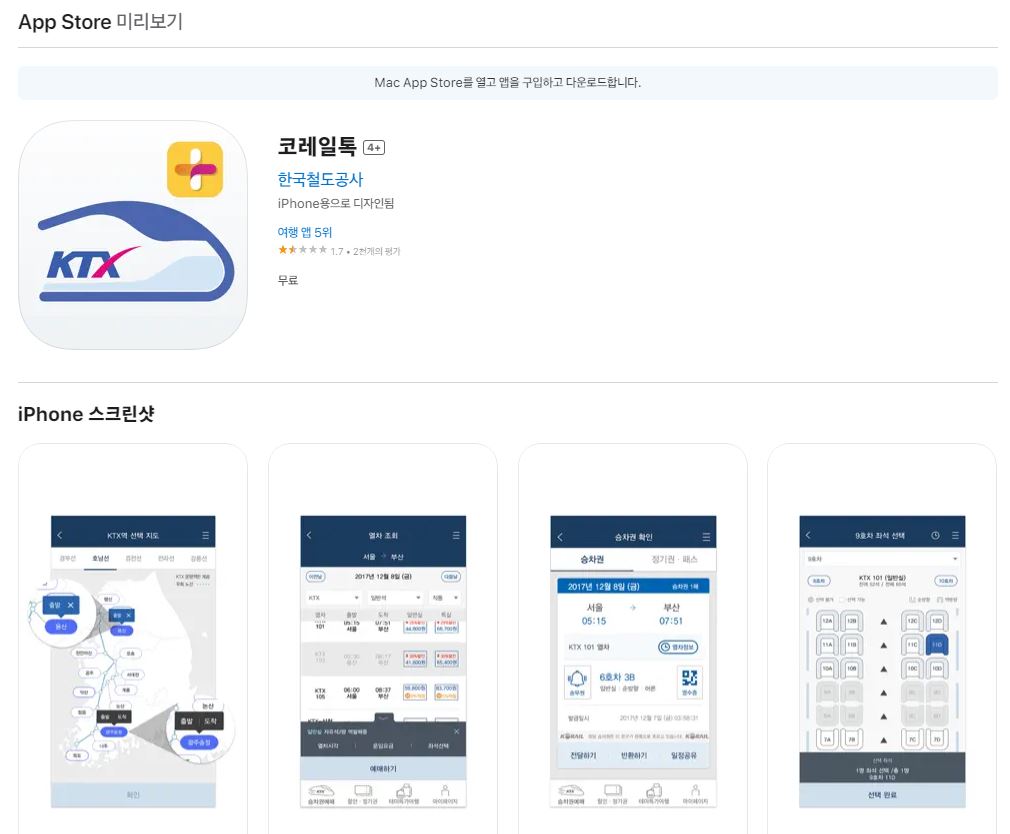The width and height of the screenshot is (1010, 834).
Task: Click the Mac App Store download notice banner
Action: click(x=508, y=82)
